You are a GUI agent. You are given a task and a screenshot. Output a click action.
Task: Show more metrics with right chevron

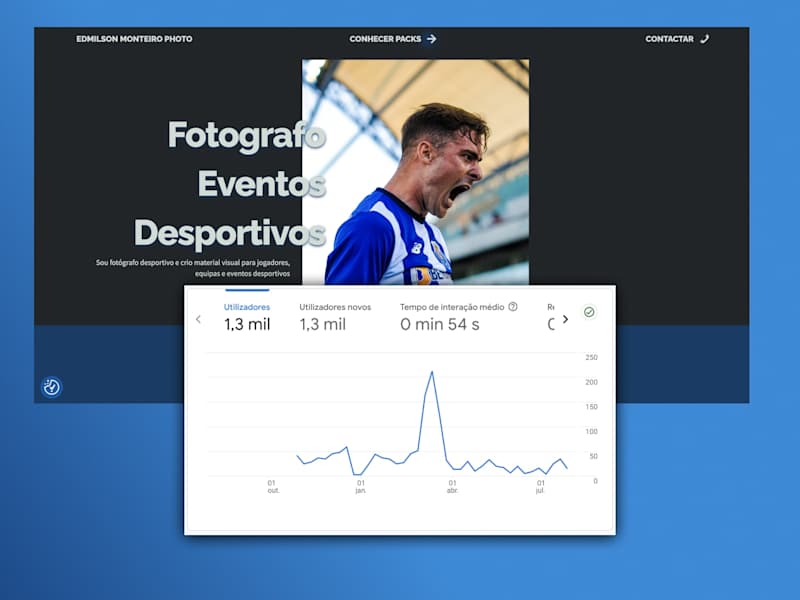pos(565,319)
